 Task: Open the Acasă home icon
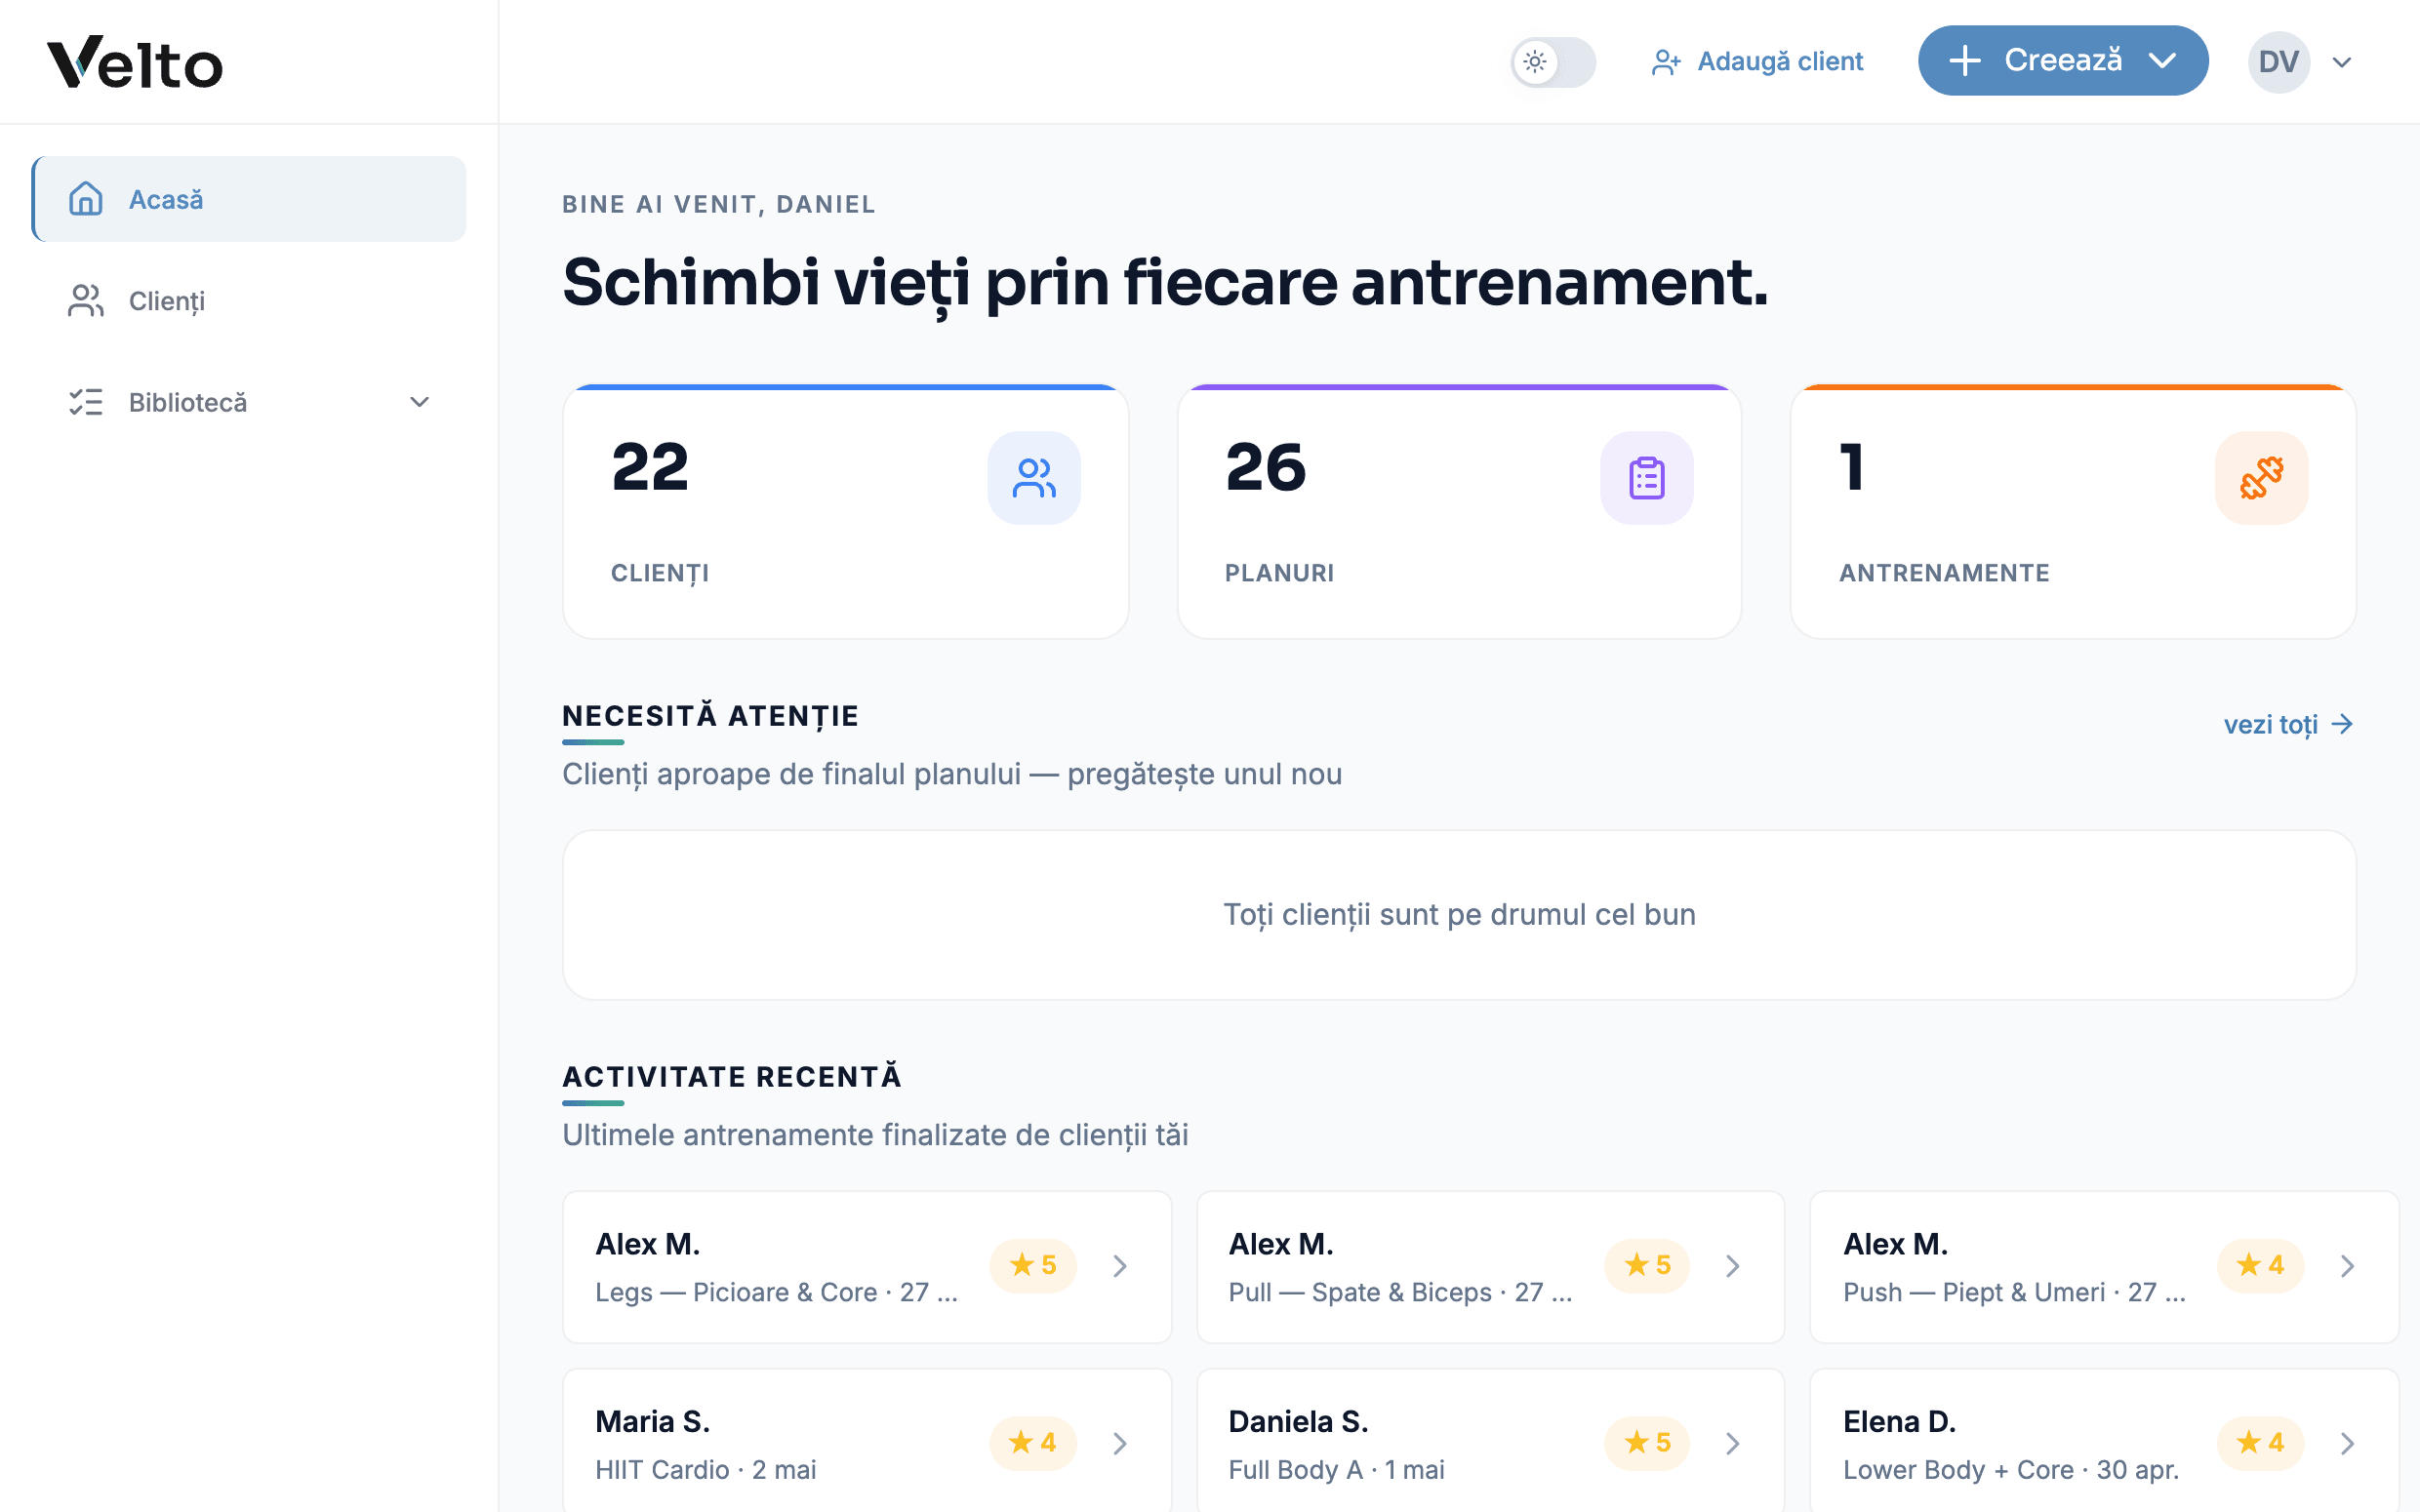[86, 199]
